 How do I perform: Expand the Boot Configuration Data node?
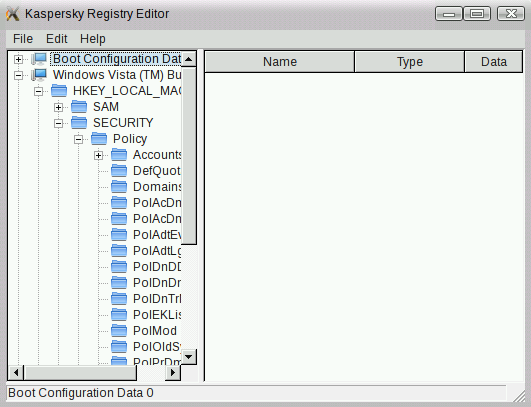18,60
